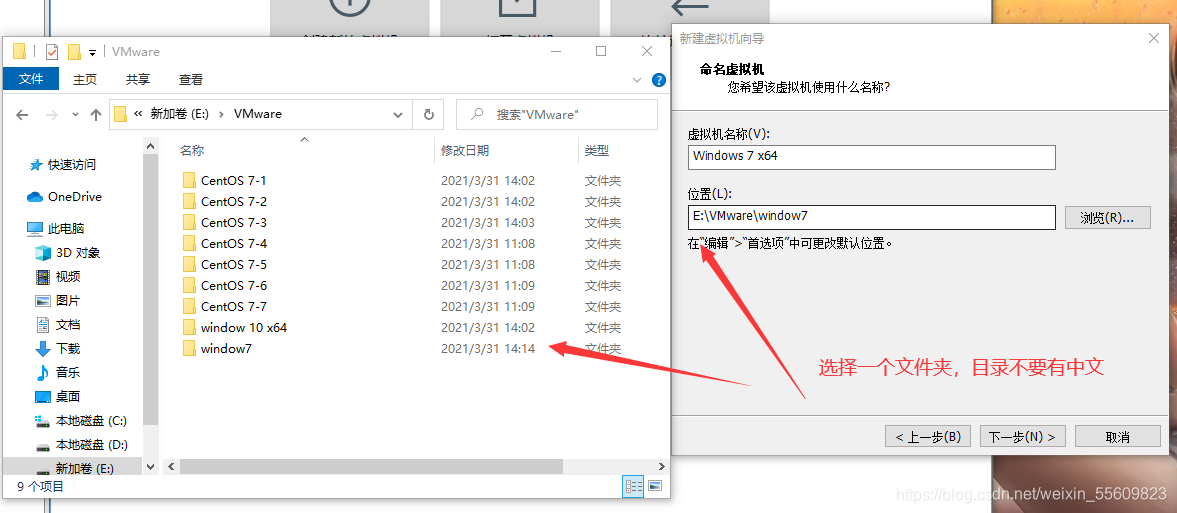Click the search VMware box
This screenshot has height=513, width=1177.
(557, 114)
